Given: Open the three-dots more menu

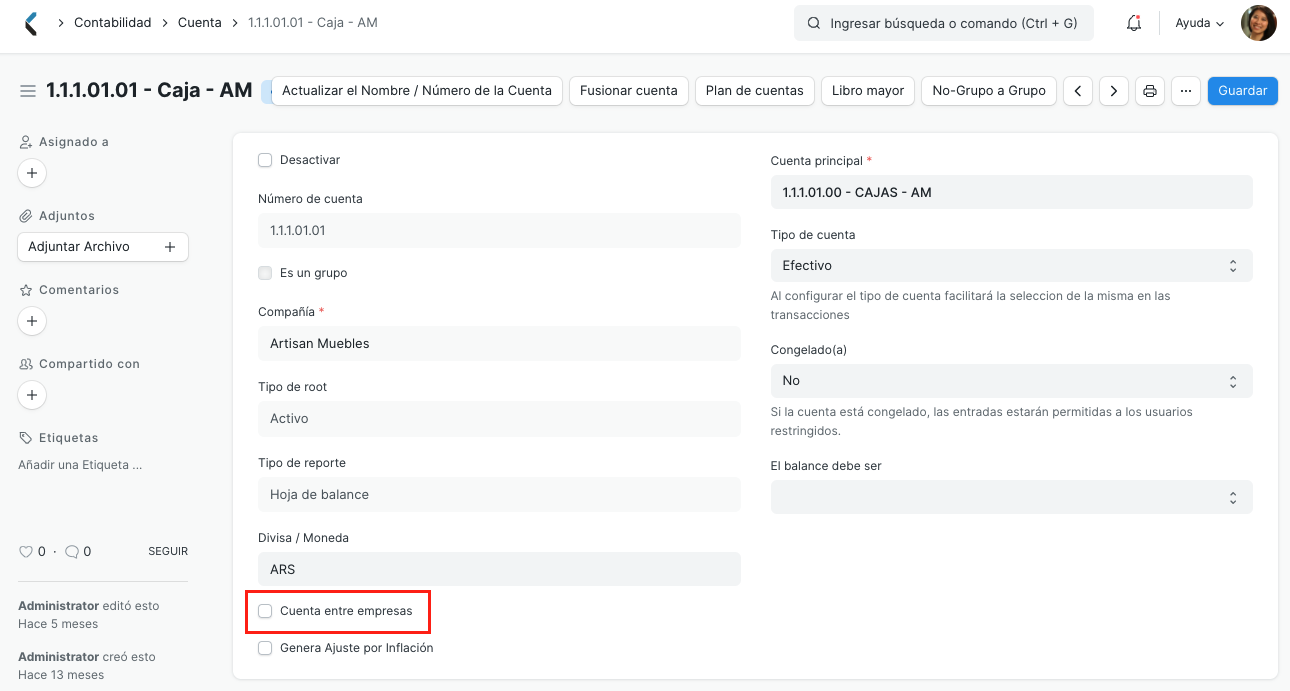Looking at the screenshot, I should click(x=1186, y=90).
